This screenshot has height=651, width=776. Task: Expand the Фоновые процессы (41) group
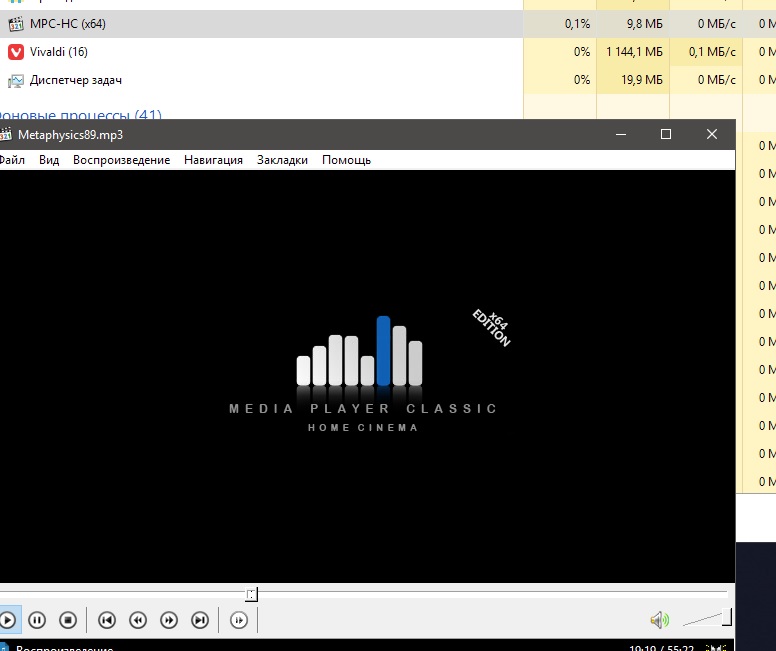[81, 115]
